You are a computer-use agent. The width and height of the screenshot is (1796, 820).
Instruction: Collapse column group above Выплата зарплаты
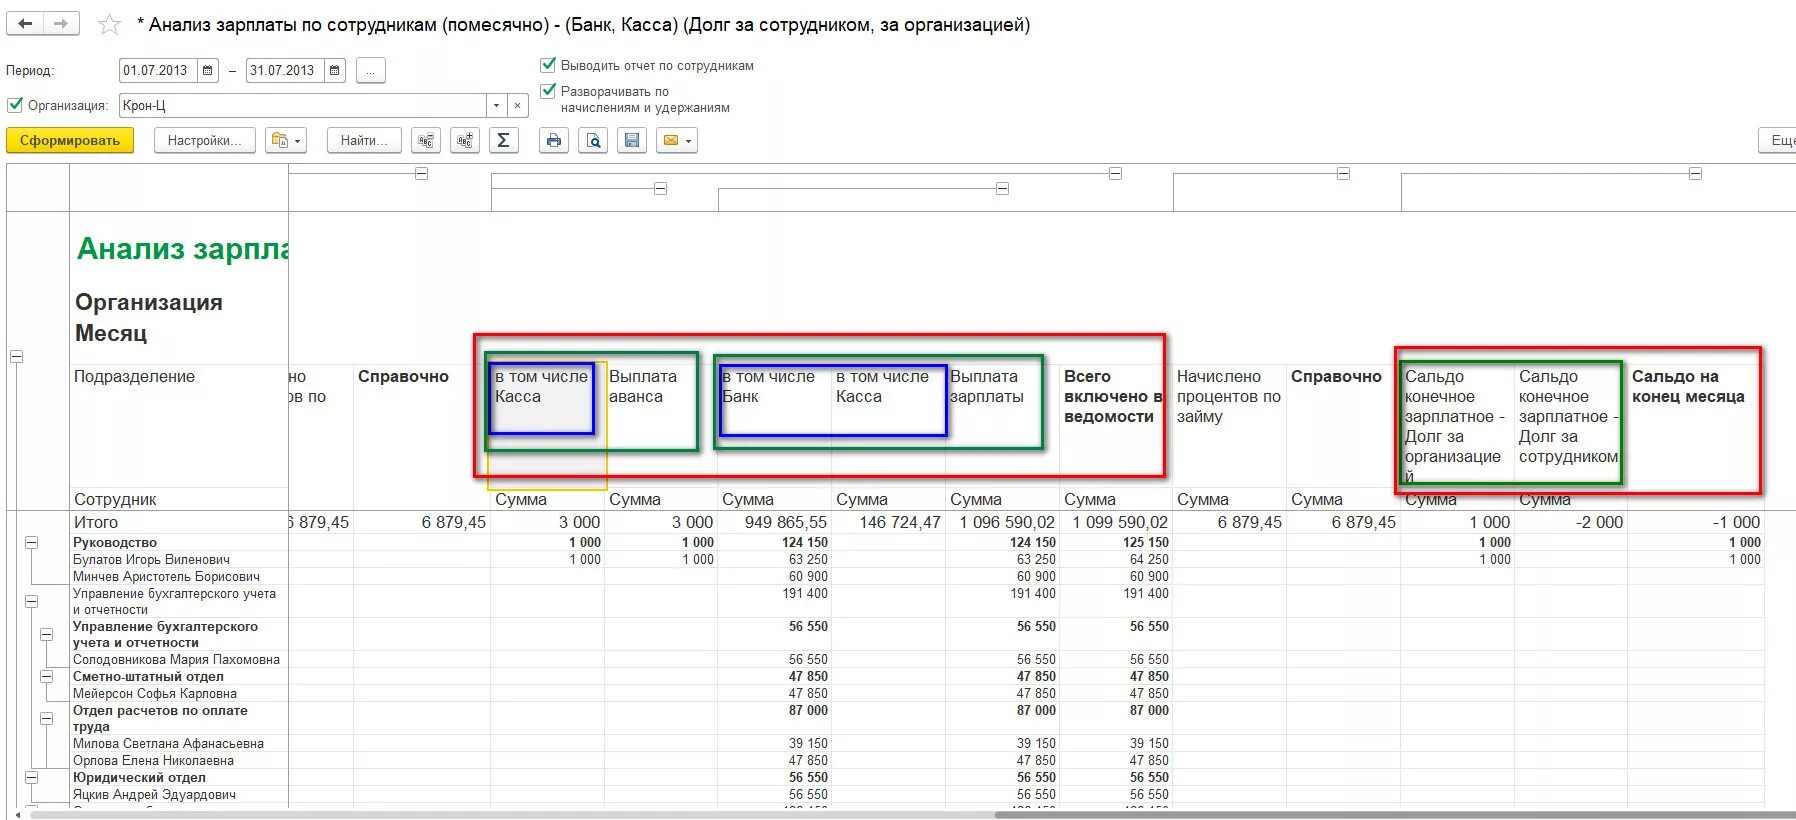coord(1002,189)
